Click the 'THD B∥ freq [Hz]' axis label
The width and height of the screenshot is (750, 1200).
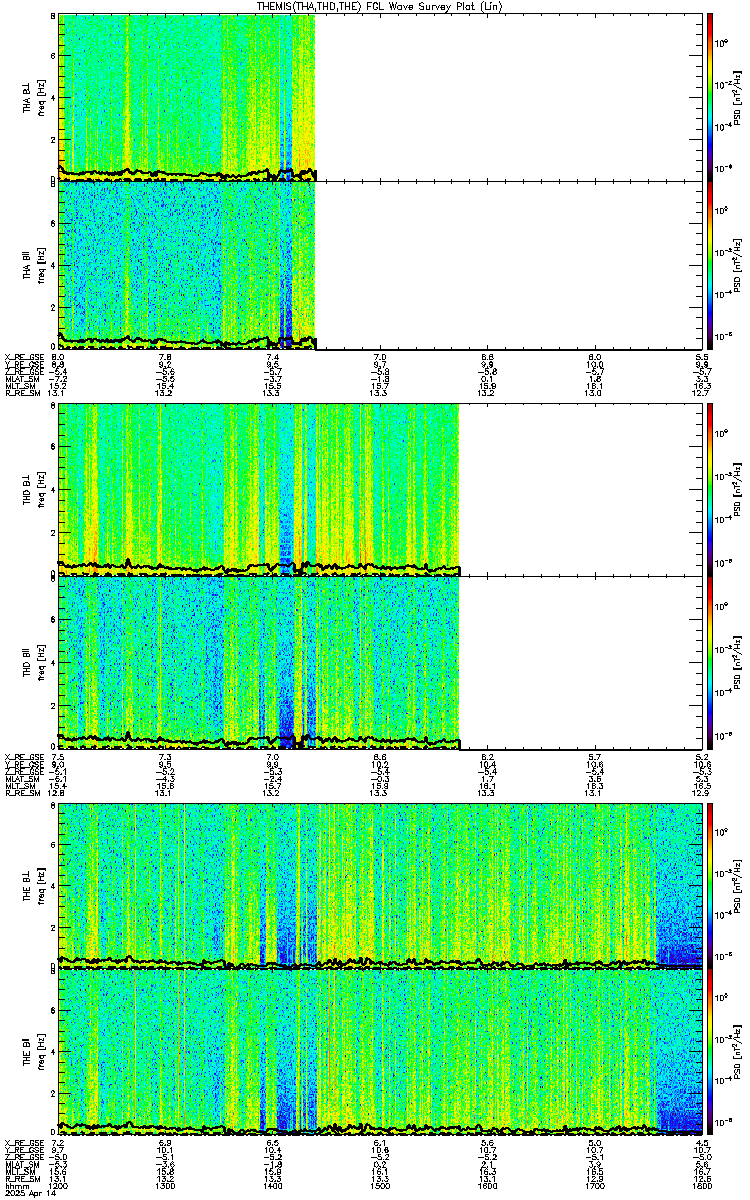pos(34,661)
